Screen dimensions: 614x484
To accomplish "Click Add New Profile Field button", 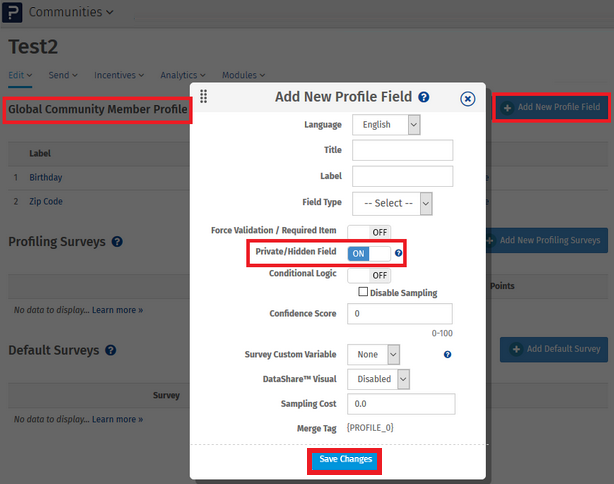I will pyautogui.click(x=552, y=107).
